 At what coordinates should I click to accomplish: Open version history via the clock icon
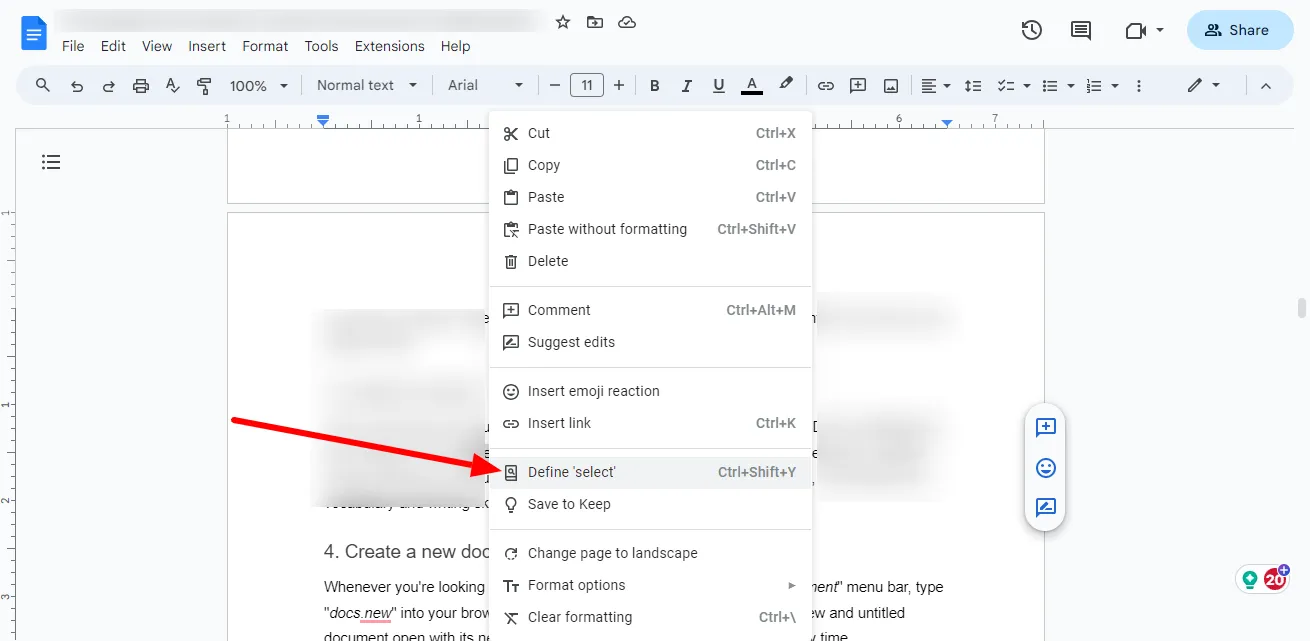coord(1031,30)
